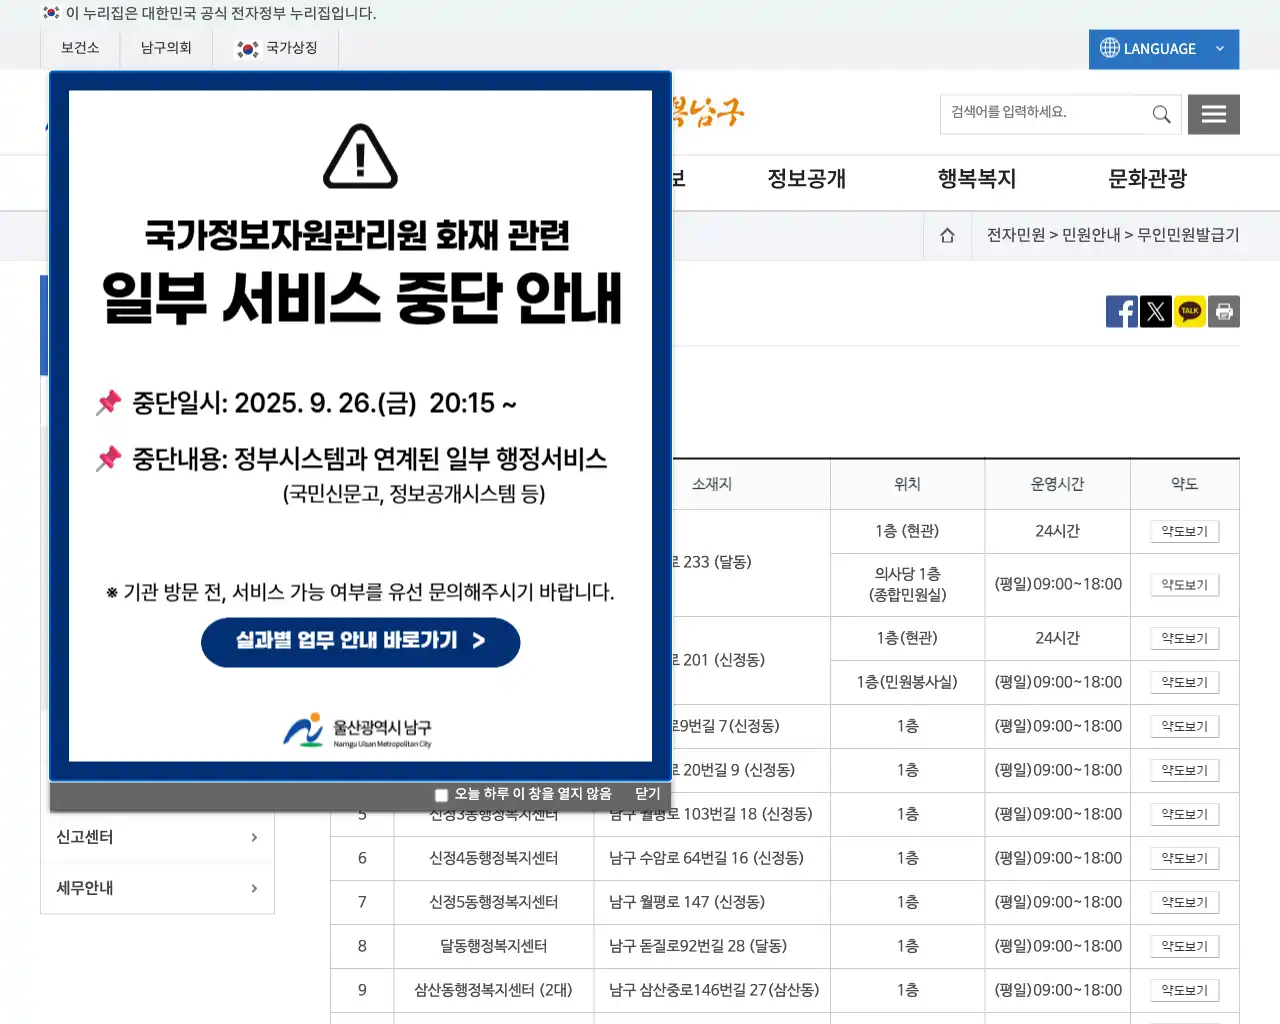
Task: Share page on Facebook
Action: [1122, 312]
